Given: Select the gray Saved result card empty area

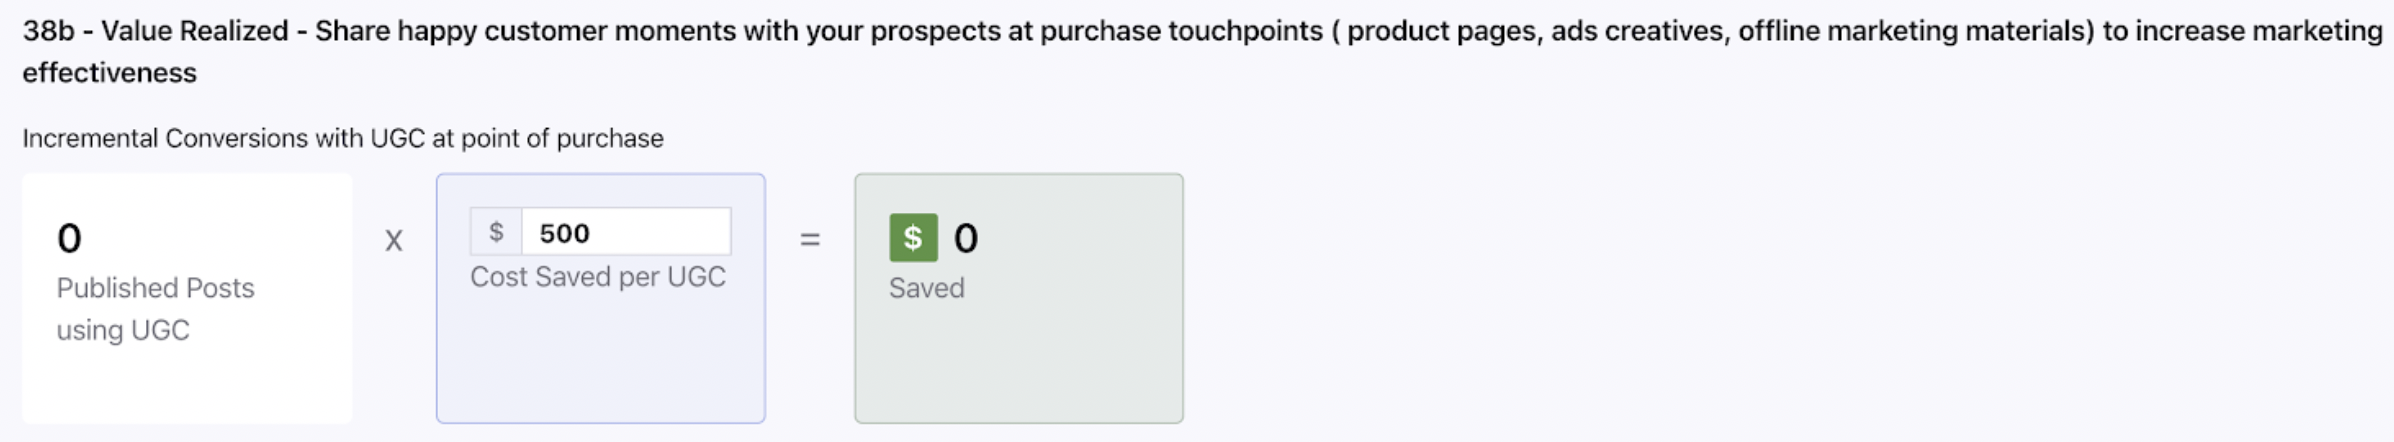Looking at the screenshot, I should (x=1019, y=360).
